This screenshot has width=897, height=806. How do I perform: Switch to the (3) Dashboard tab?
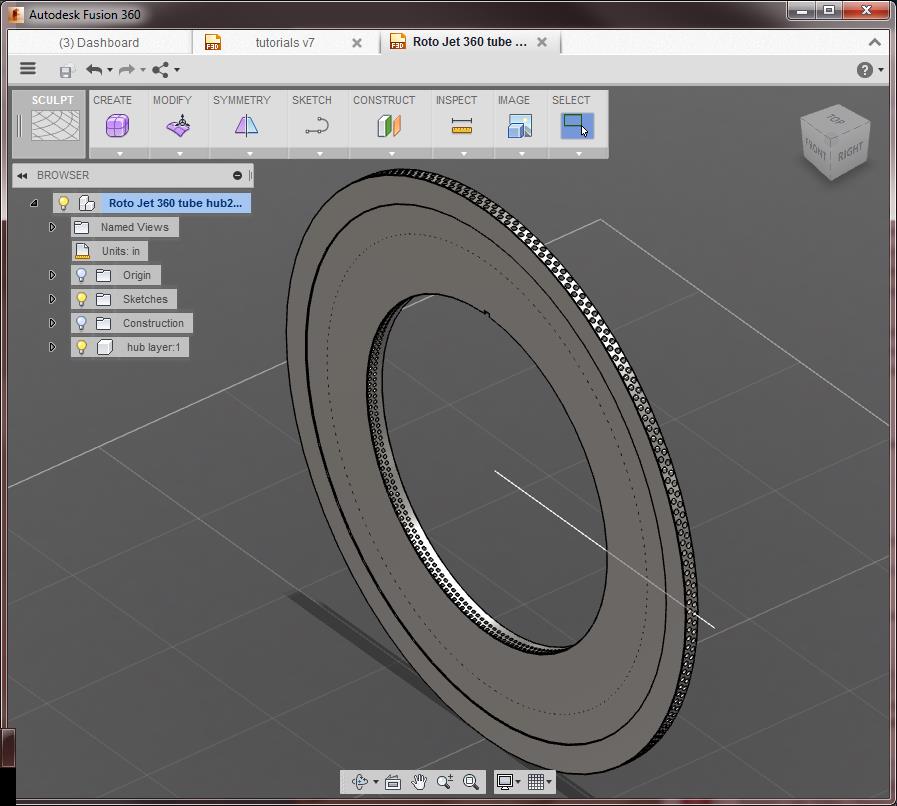pos(99,42)
